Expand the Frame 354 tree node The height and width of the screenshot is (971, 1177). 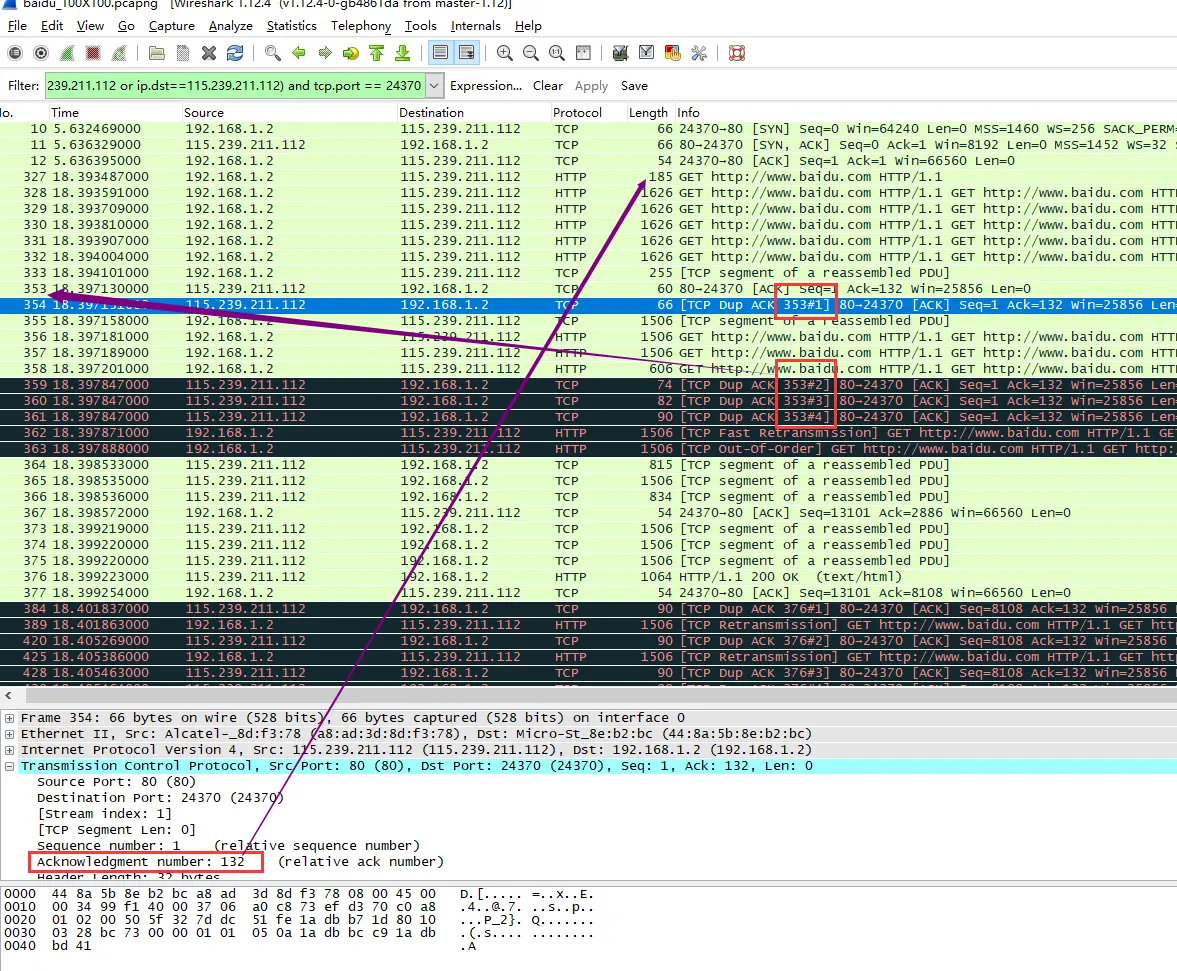[9, 718]
